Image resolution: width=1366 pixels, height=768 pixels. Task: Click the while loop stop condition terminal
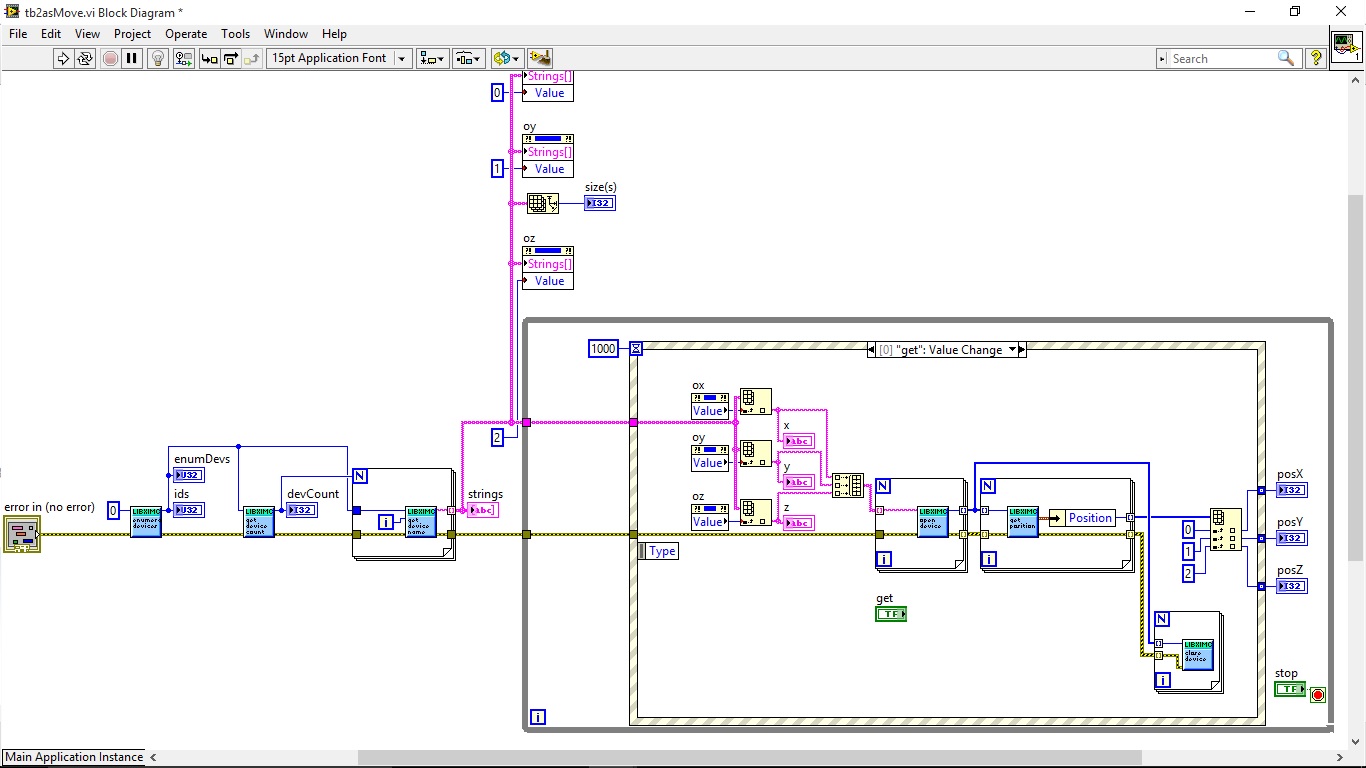1317,695
